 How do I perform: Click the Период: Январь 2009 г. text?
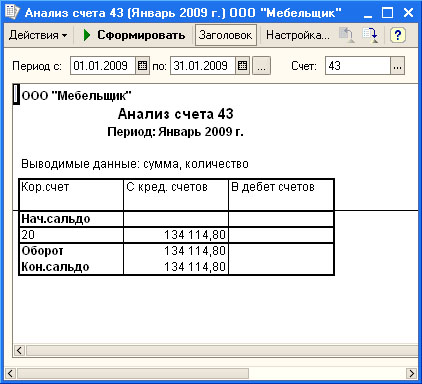(175, 132)
